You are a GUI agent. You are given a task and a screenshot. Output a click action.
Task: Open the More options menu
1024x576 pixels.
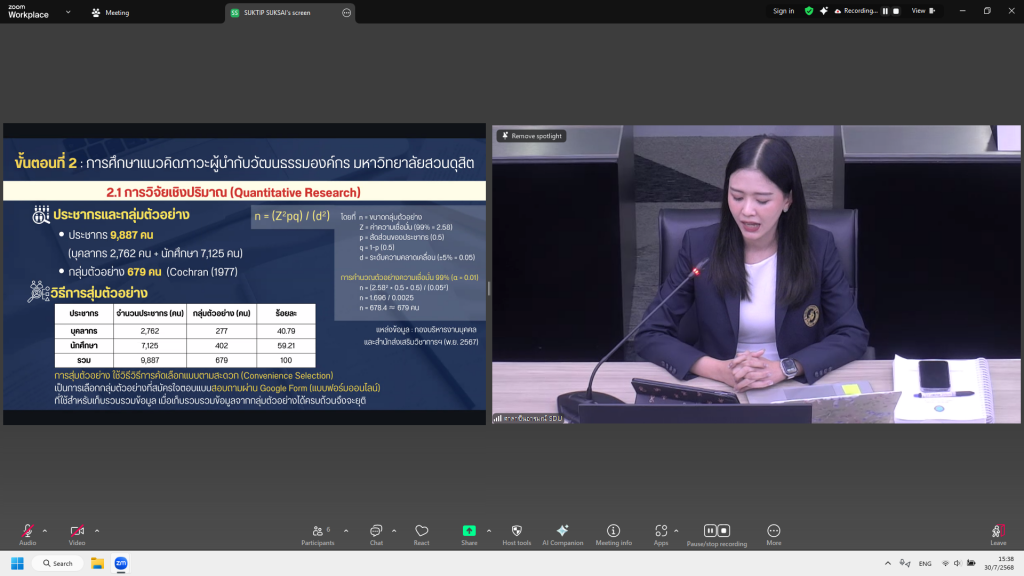tap(773, 531)
